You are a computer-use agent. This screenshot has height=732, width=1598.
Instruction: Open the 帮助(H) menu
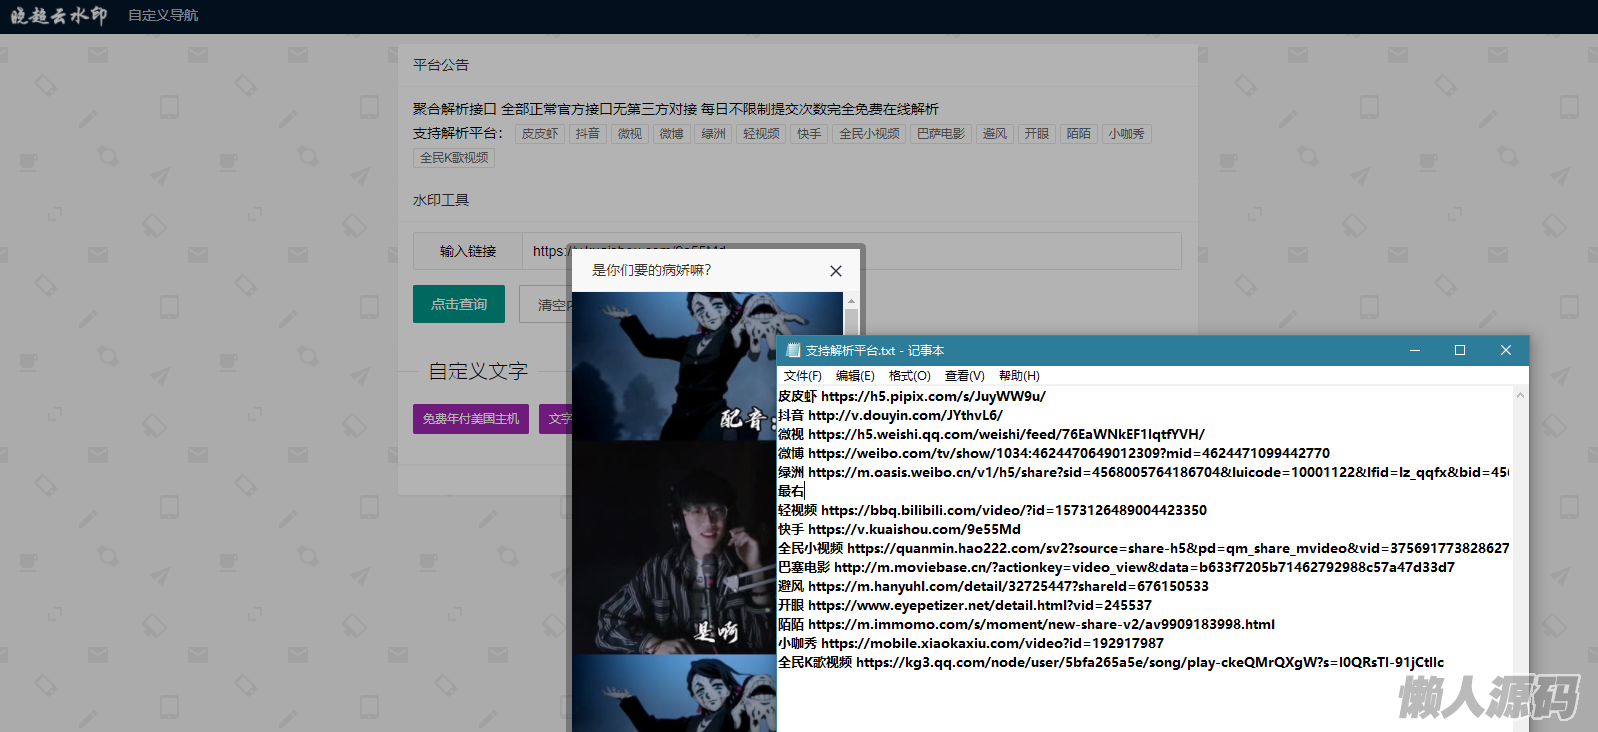(x=1019, y=376)
